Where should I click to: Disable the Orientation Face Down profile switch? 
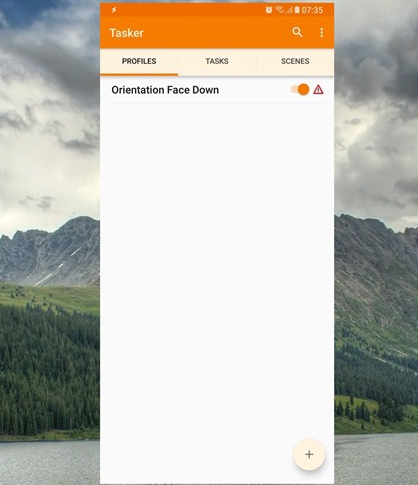(x=300, y=90)
